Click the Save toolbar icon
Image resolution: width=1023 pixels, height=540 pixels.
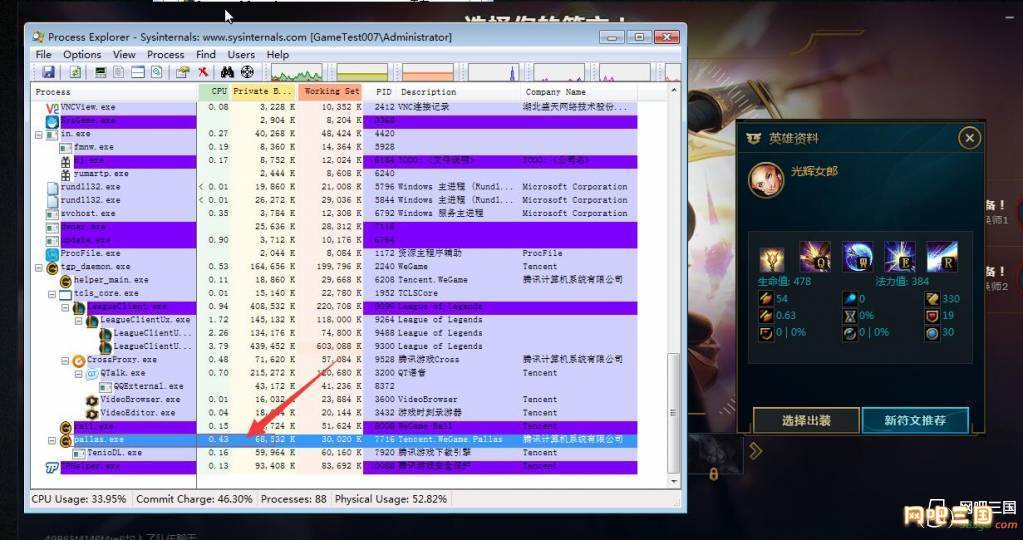click(x=48, y=72)
